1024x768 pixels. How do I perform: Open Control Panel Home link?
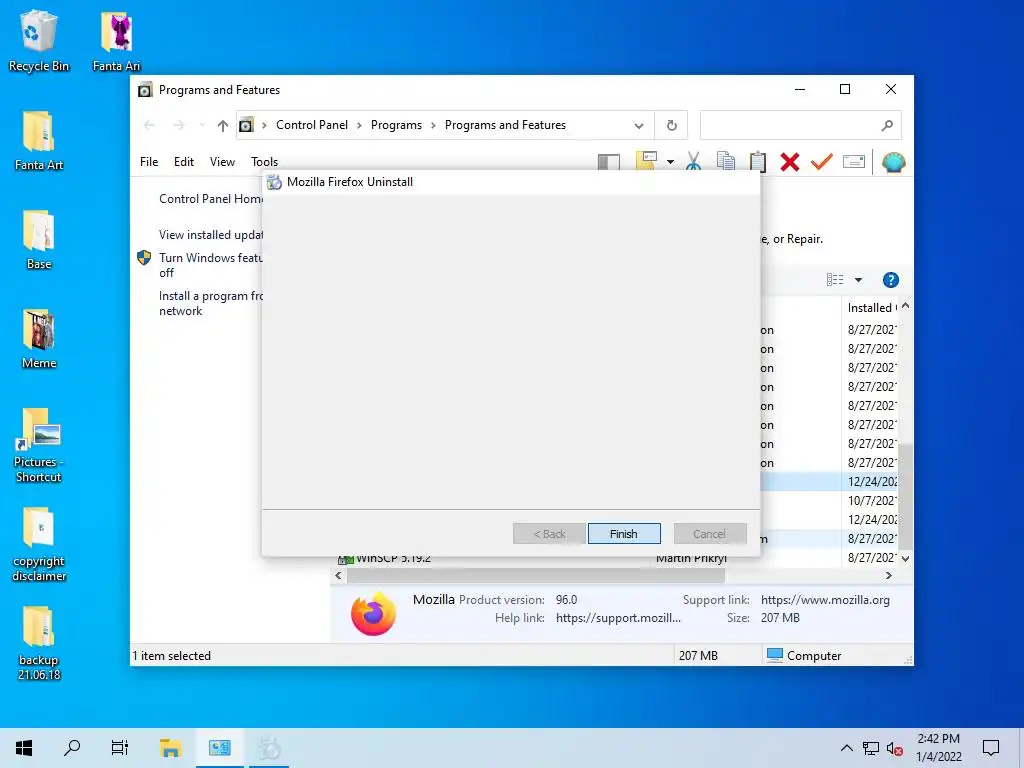pos(211,199)
